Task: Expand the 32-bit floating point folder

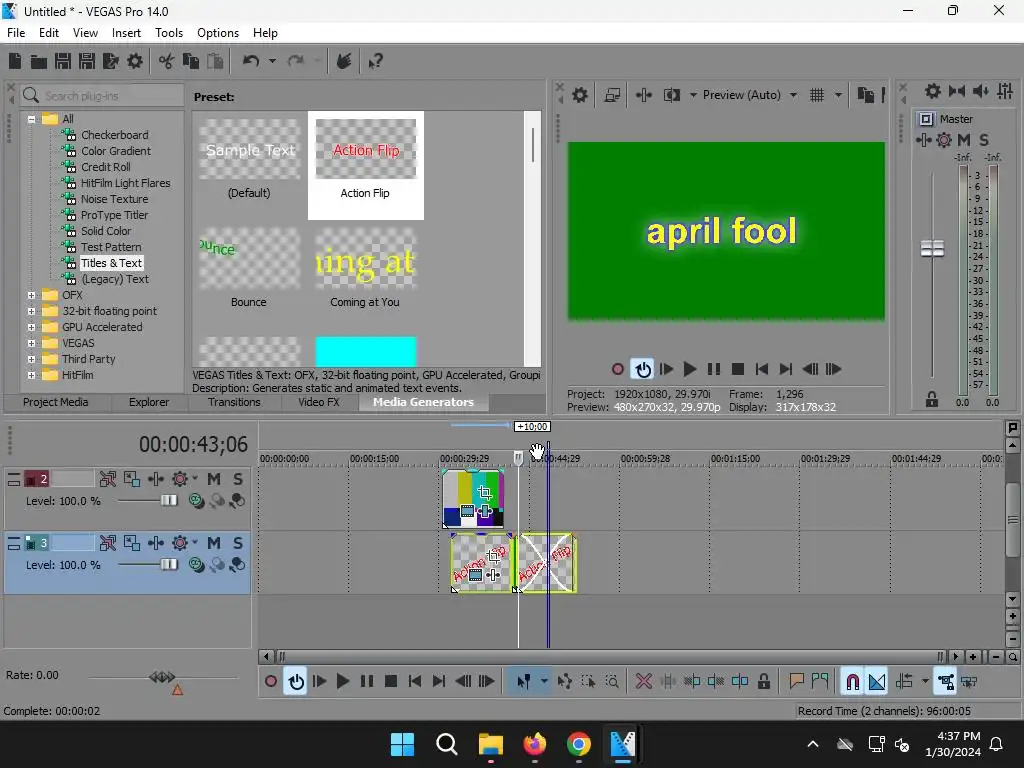Action: pos(31,312)
